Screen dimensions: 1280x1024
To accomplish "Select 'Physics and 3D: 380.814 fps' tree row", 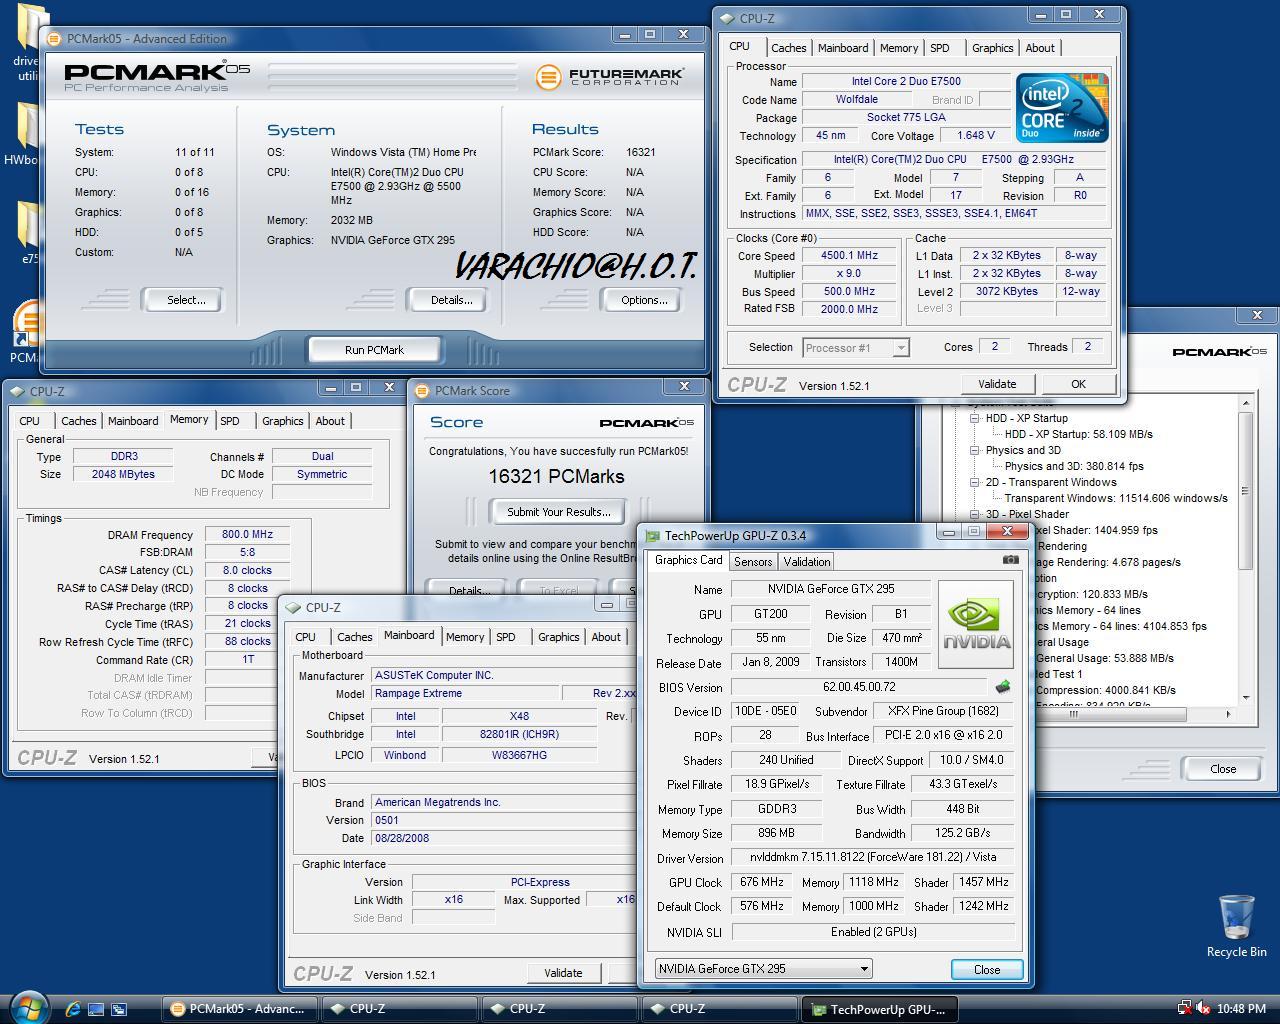I will point(1074,466).
